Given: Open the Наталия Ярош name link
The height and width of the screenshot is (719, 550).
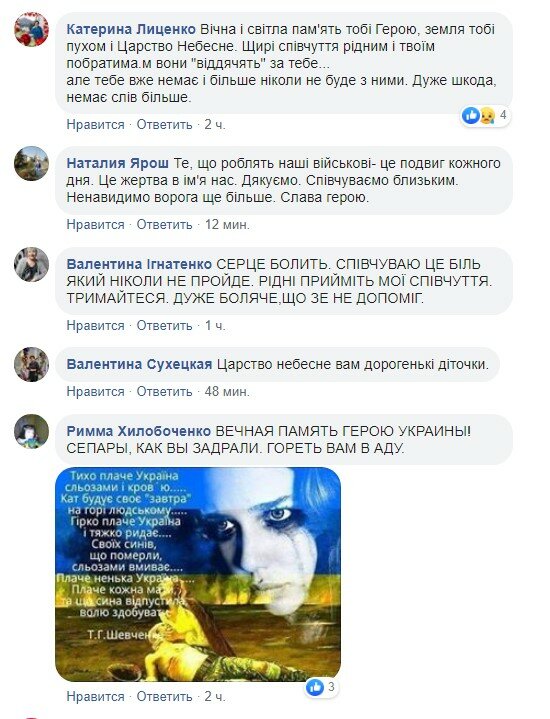Looking at the screenshot, I should tap(117, 163).
